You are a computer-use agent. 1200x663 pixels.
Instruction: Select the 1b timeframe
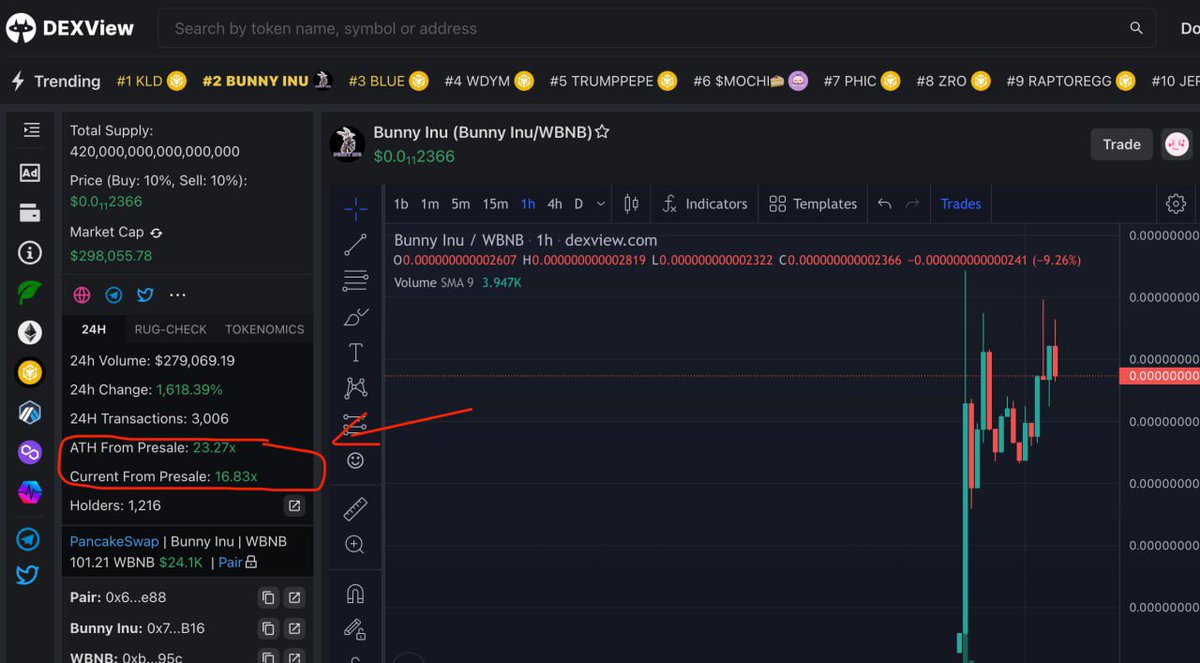401,204
